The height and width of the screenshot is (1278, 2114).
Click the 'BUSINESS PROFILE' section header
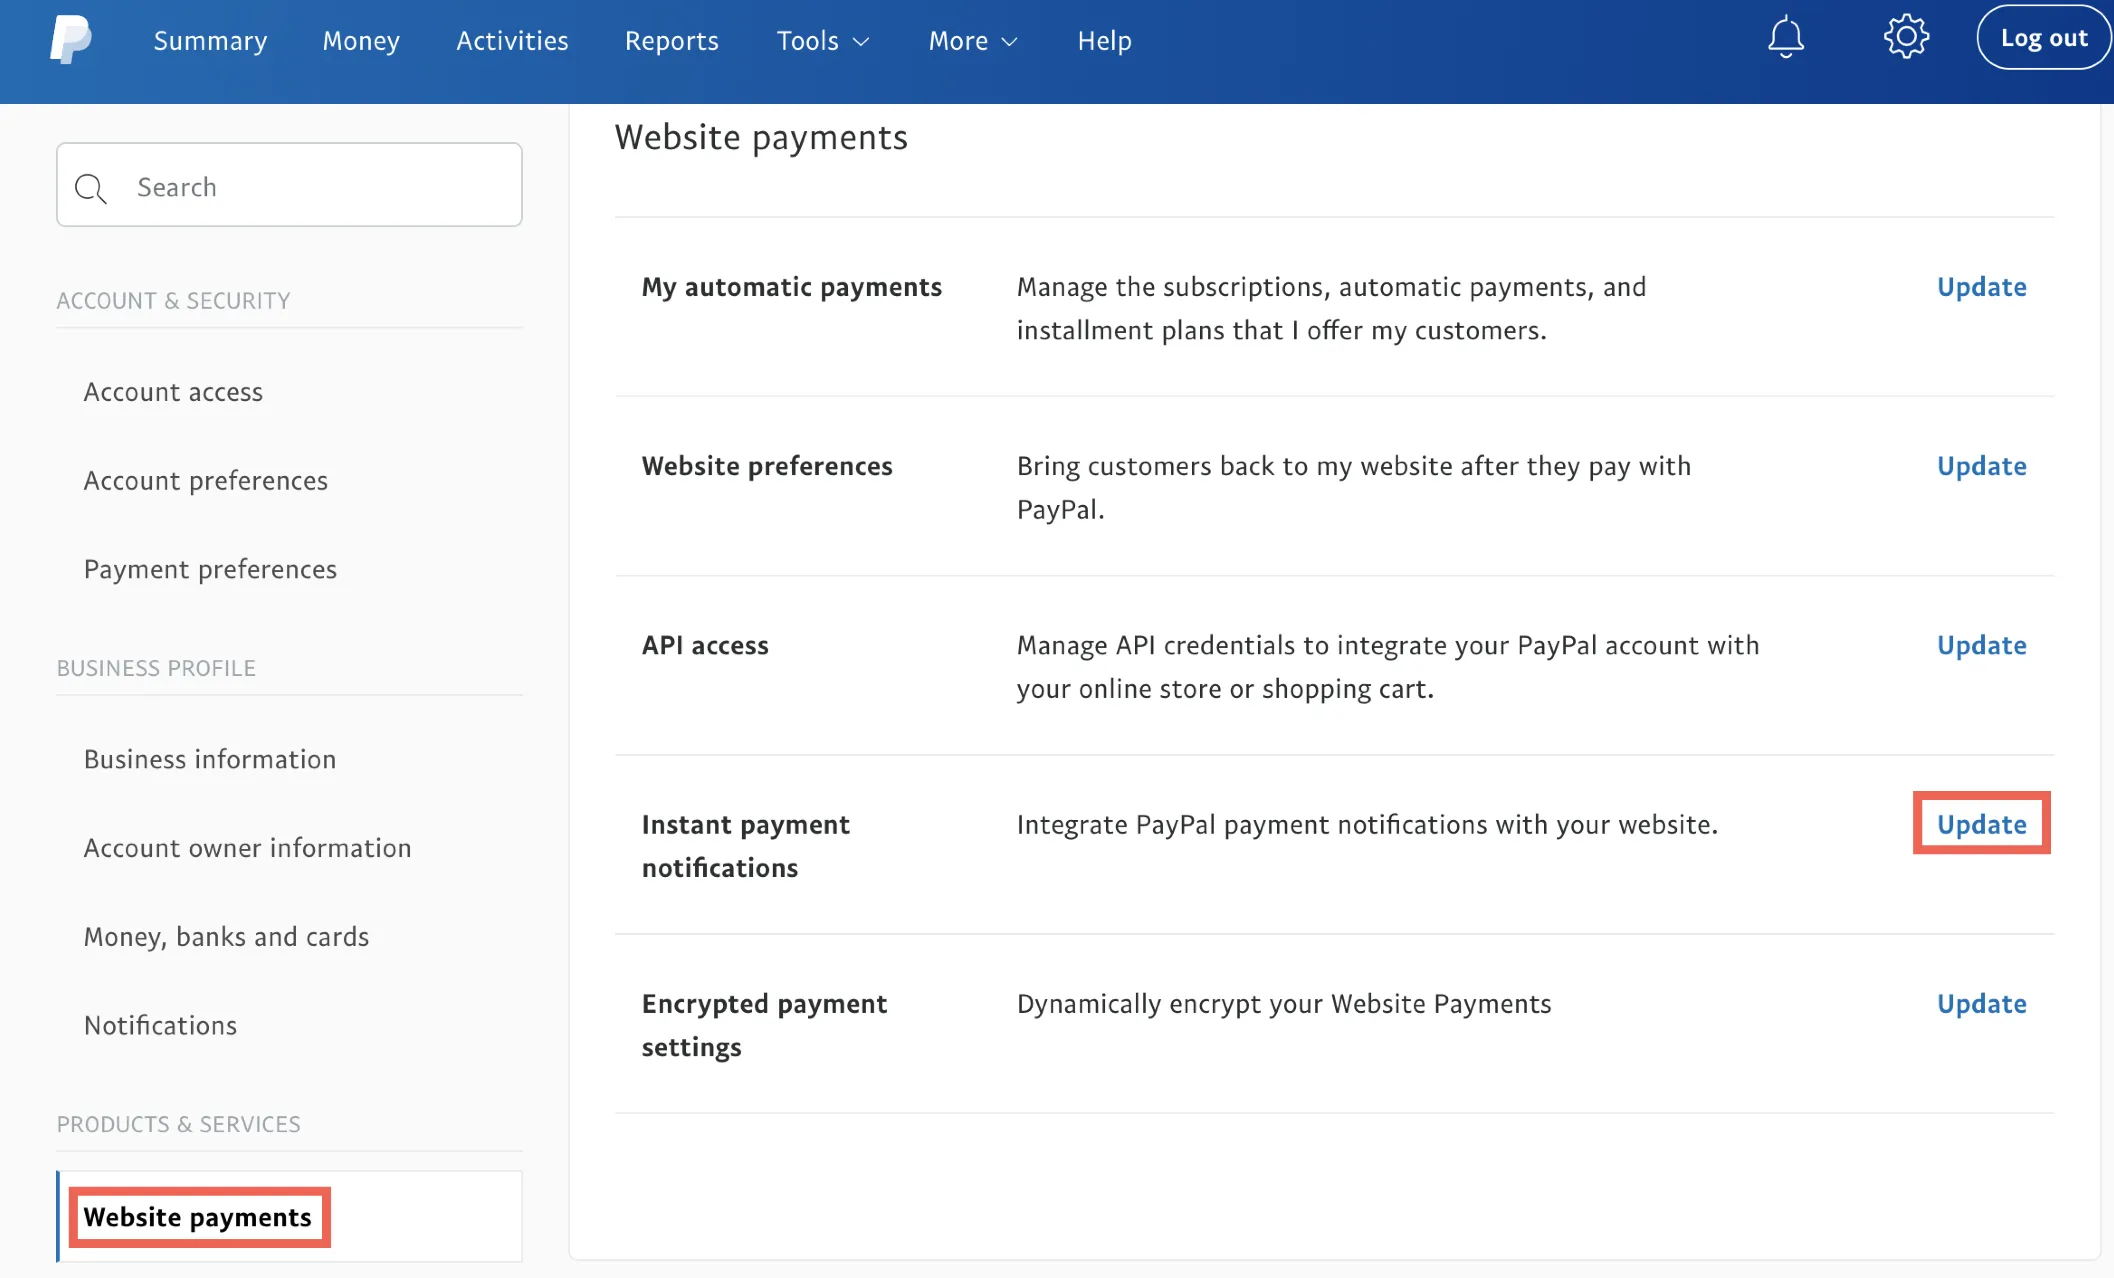156,668
